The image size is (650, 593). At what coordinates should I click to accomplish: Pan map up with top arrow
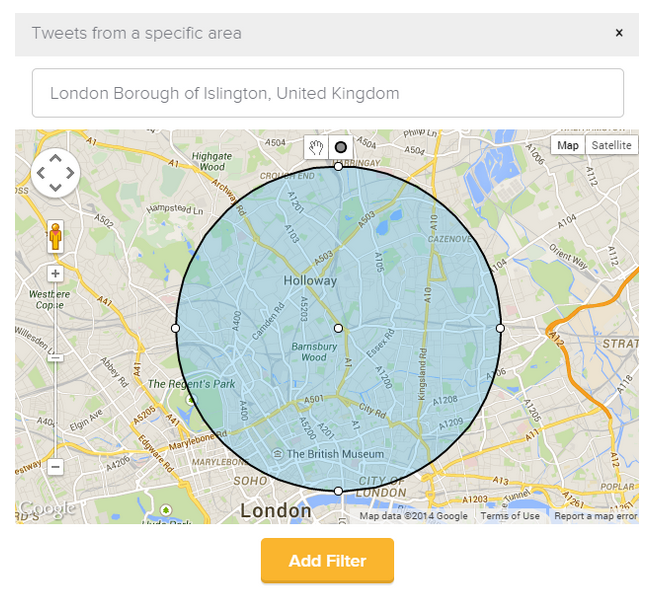click(56, 158)
